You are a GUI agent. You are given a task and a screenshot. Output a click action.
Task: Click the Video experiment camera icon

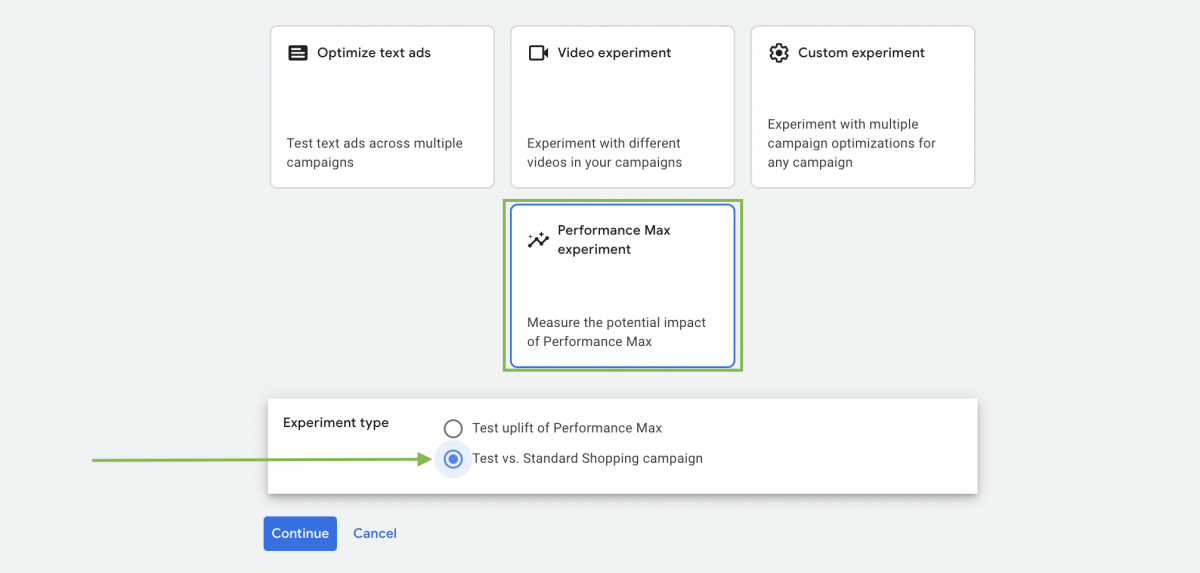[x=538, y=53]
